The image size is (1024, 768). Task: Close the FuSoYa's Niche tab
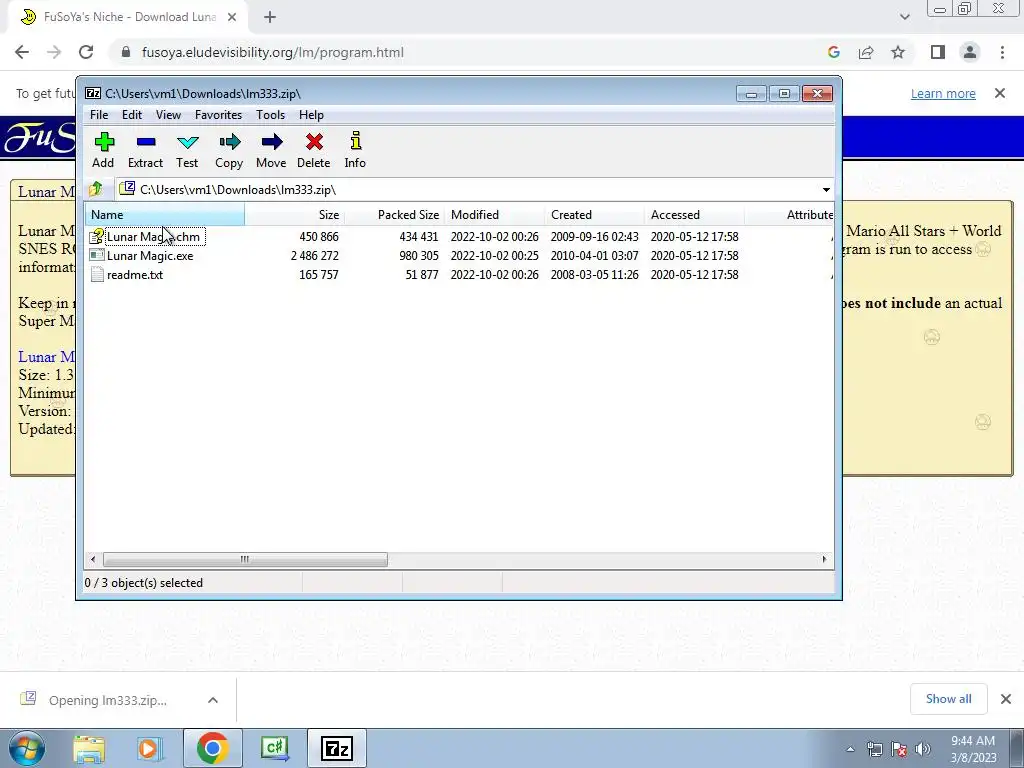(232, 17)
